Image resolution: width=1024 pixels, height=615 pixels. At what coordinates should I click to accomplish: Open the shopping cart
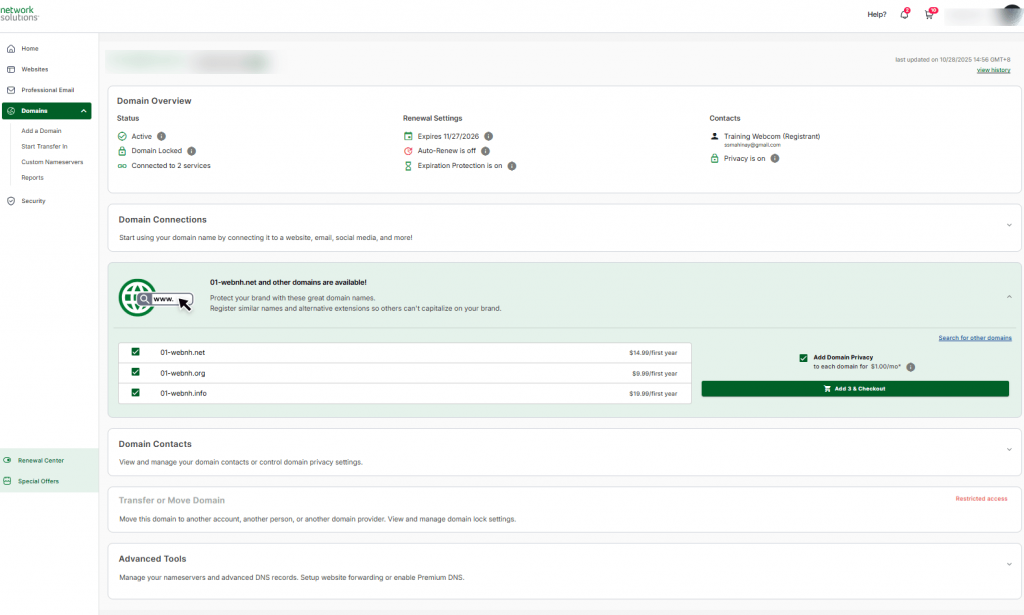[x=928, y=14]
